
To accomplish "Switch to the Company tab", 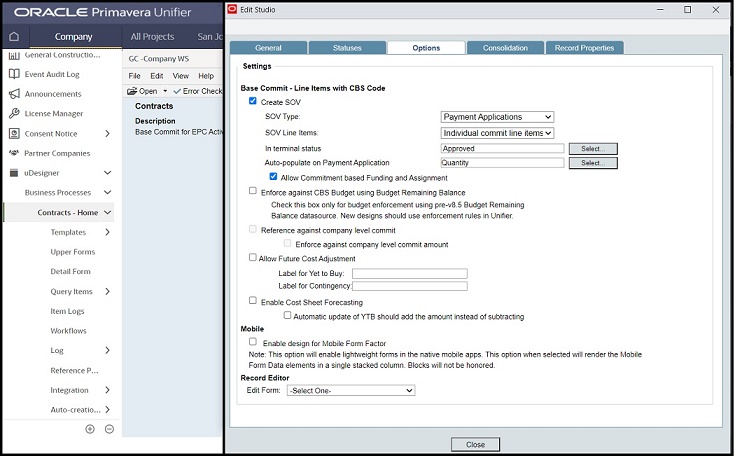I will (73, 37).
